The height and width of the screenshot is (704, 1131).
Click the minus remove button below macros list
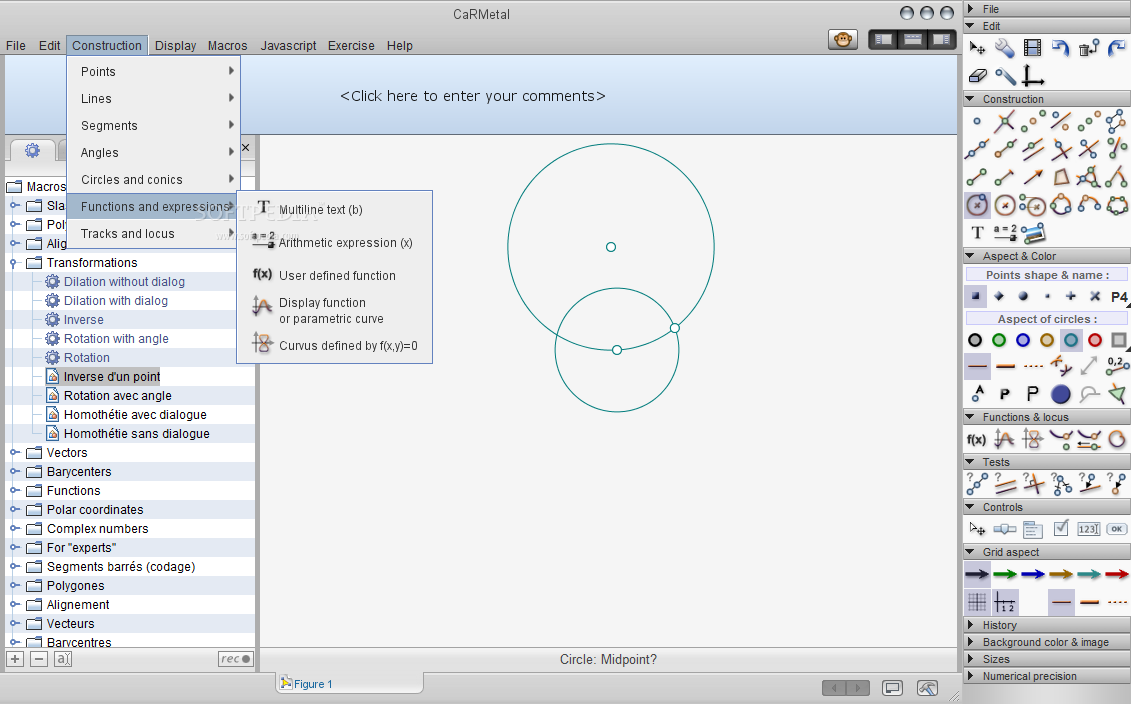40,659
